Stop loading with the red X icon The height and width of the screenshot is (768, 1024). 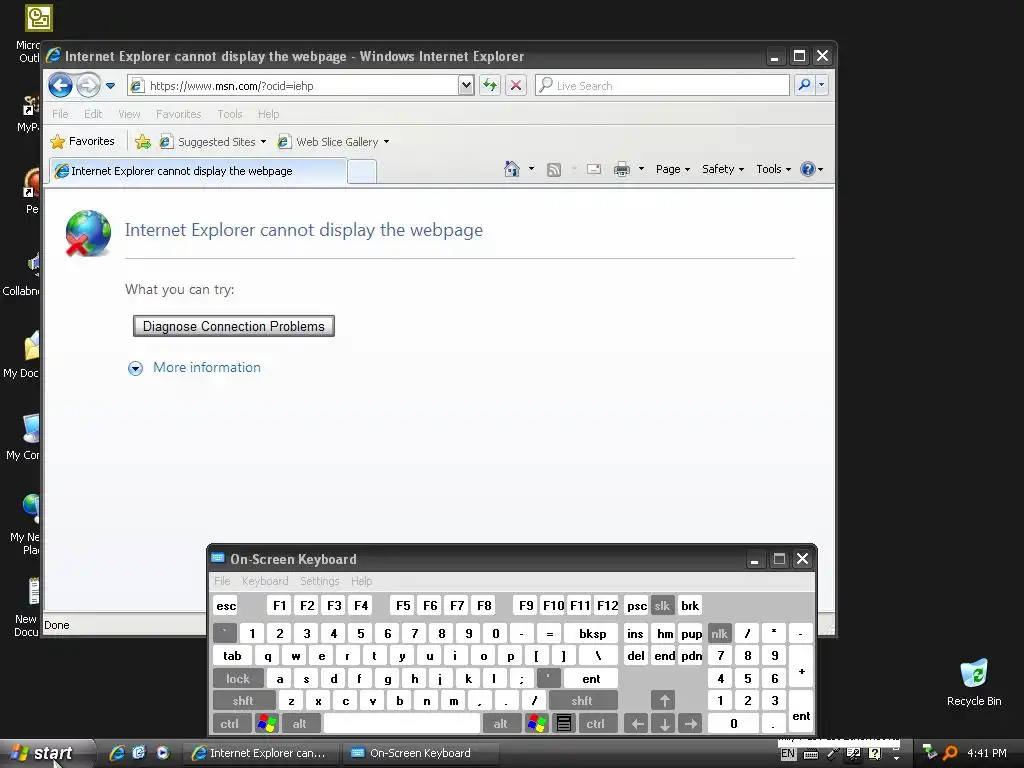pos(516,85)
